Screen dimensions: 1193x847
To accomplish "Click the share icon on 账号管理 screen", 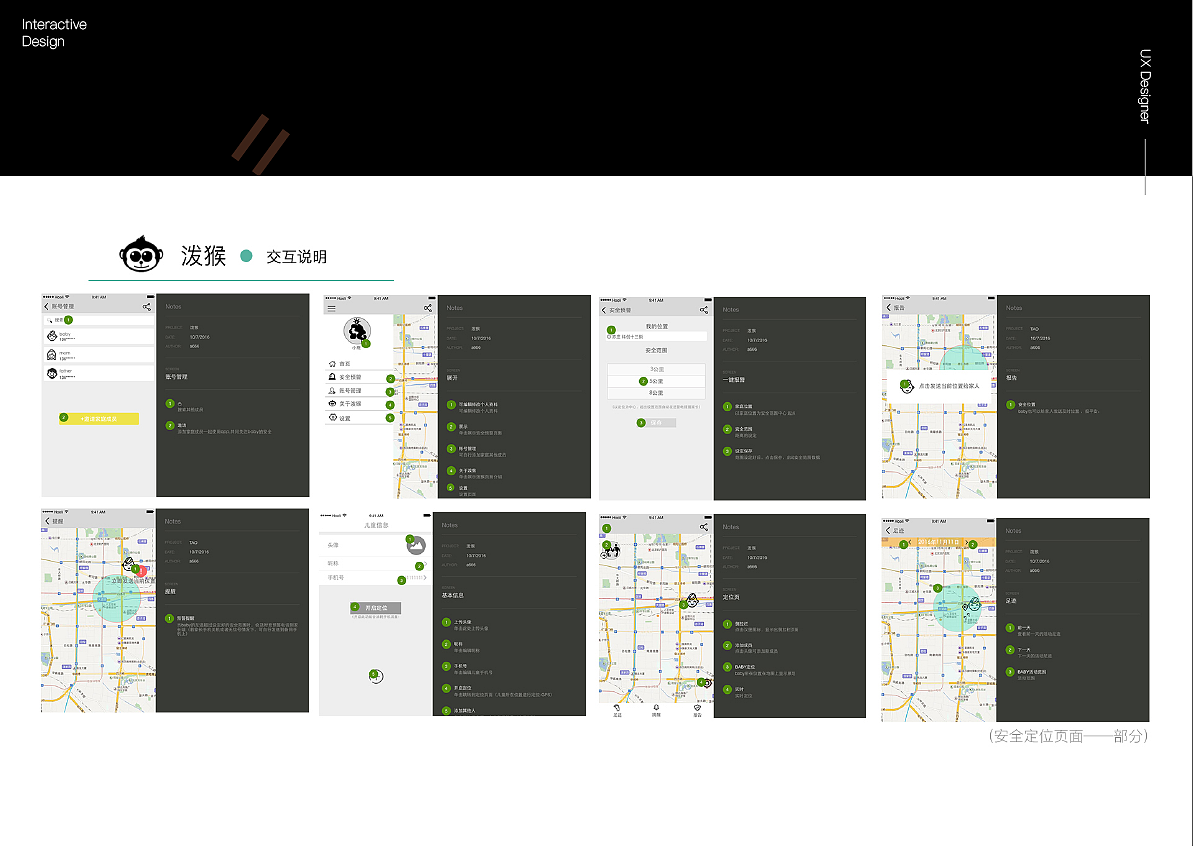I will click(146, 307).
